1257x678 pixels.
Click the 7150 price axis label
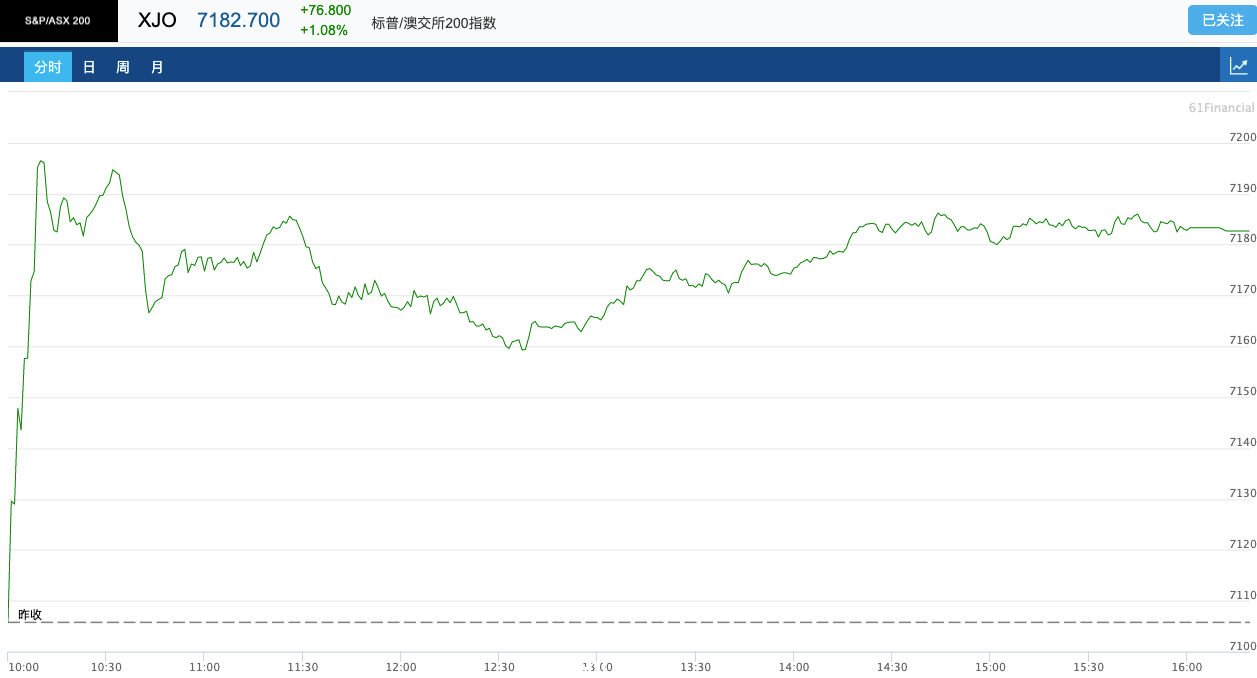tap(1241, 391)
